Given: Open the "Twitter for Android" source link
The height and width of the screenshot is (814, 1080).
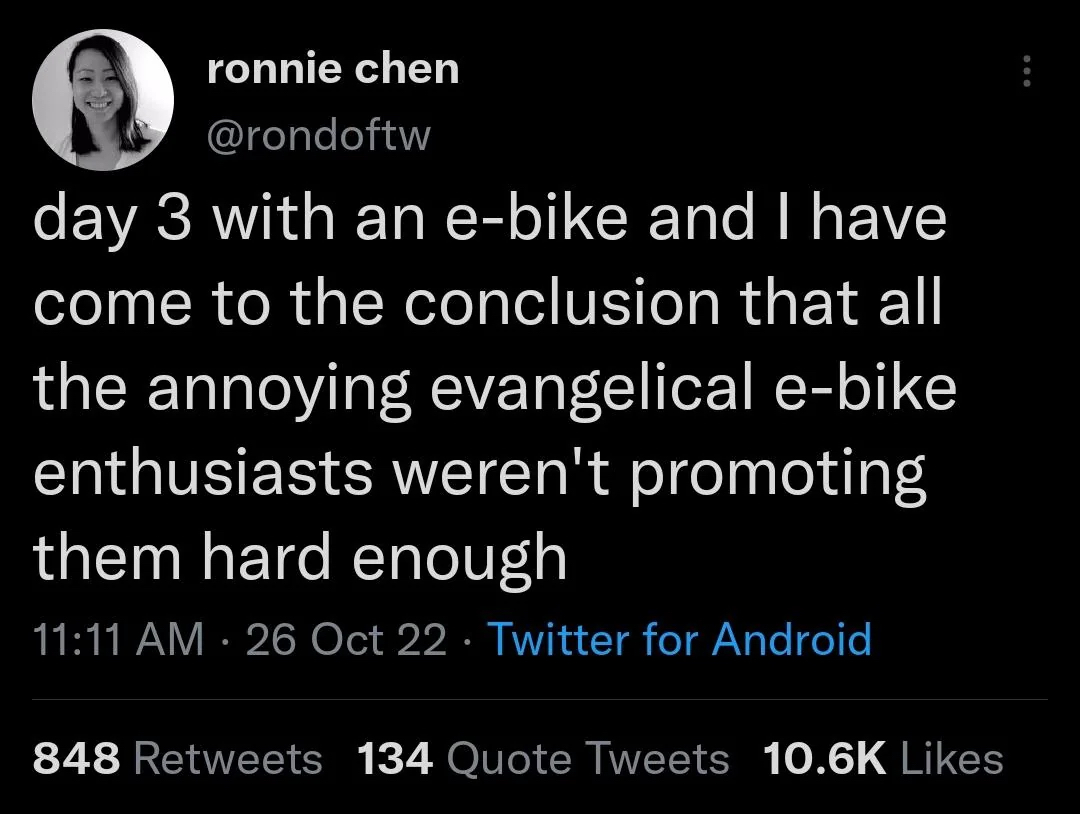Looking at the screenshot, I should coord(682,638).
